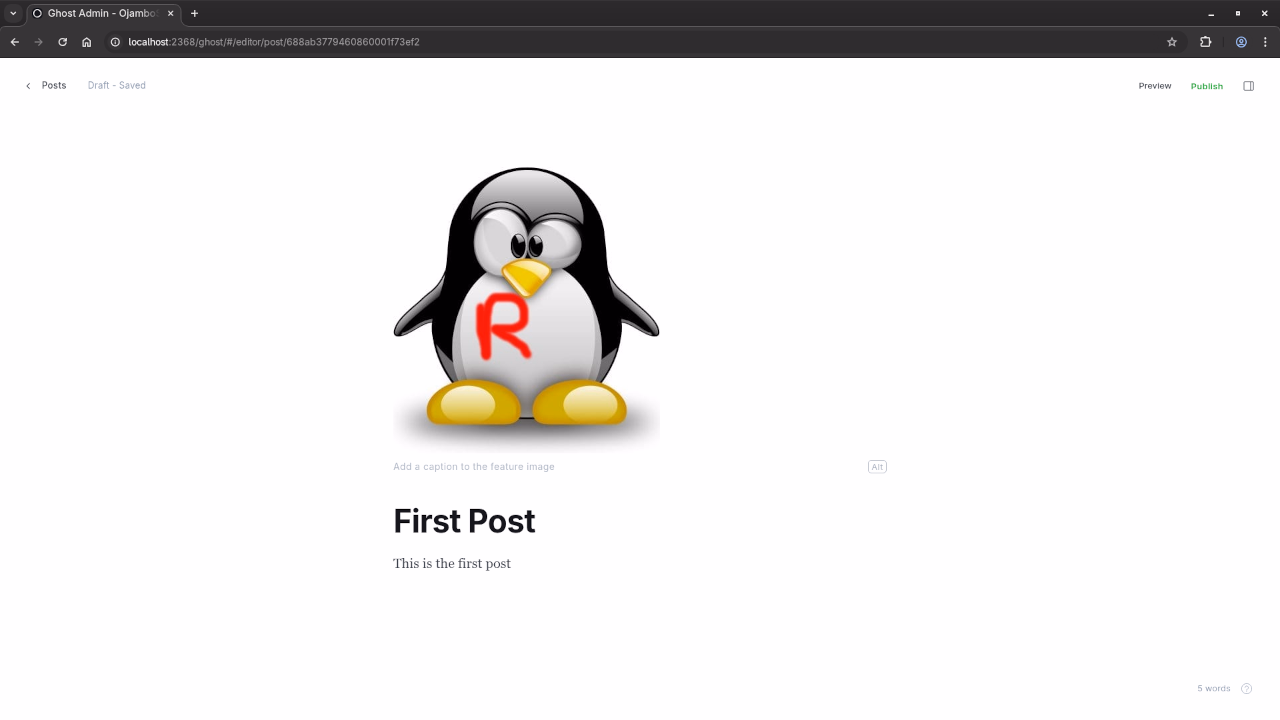Bookmark this page with the star icon

coord(1172,42)
